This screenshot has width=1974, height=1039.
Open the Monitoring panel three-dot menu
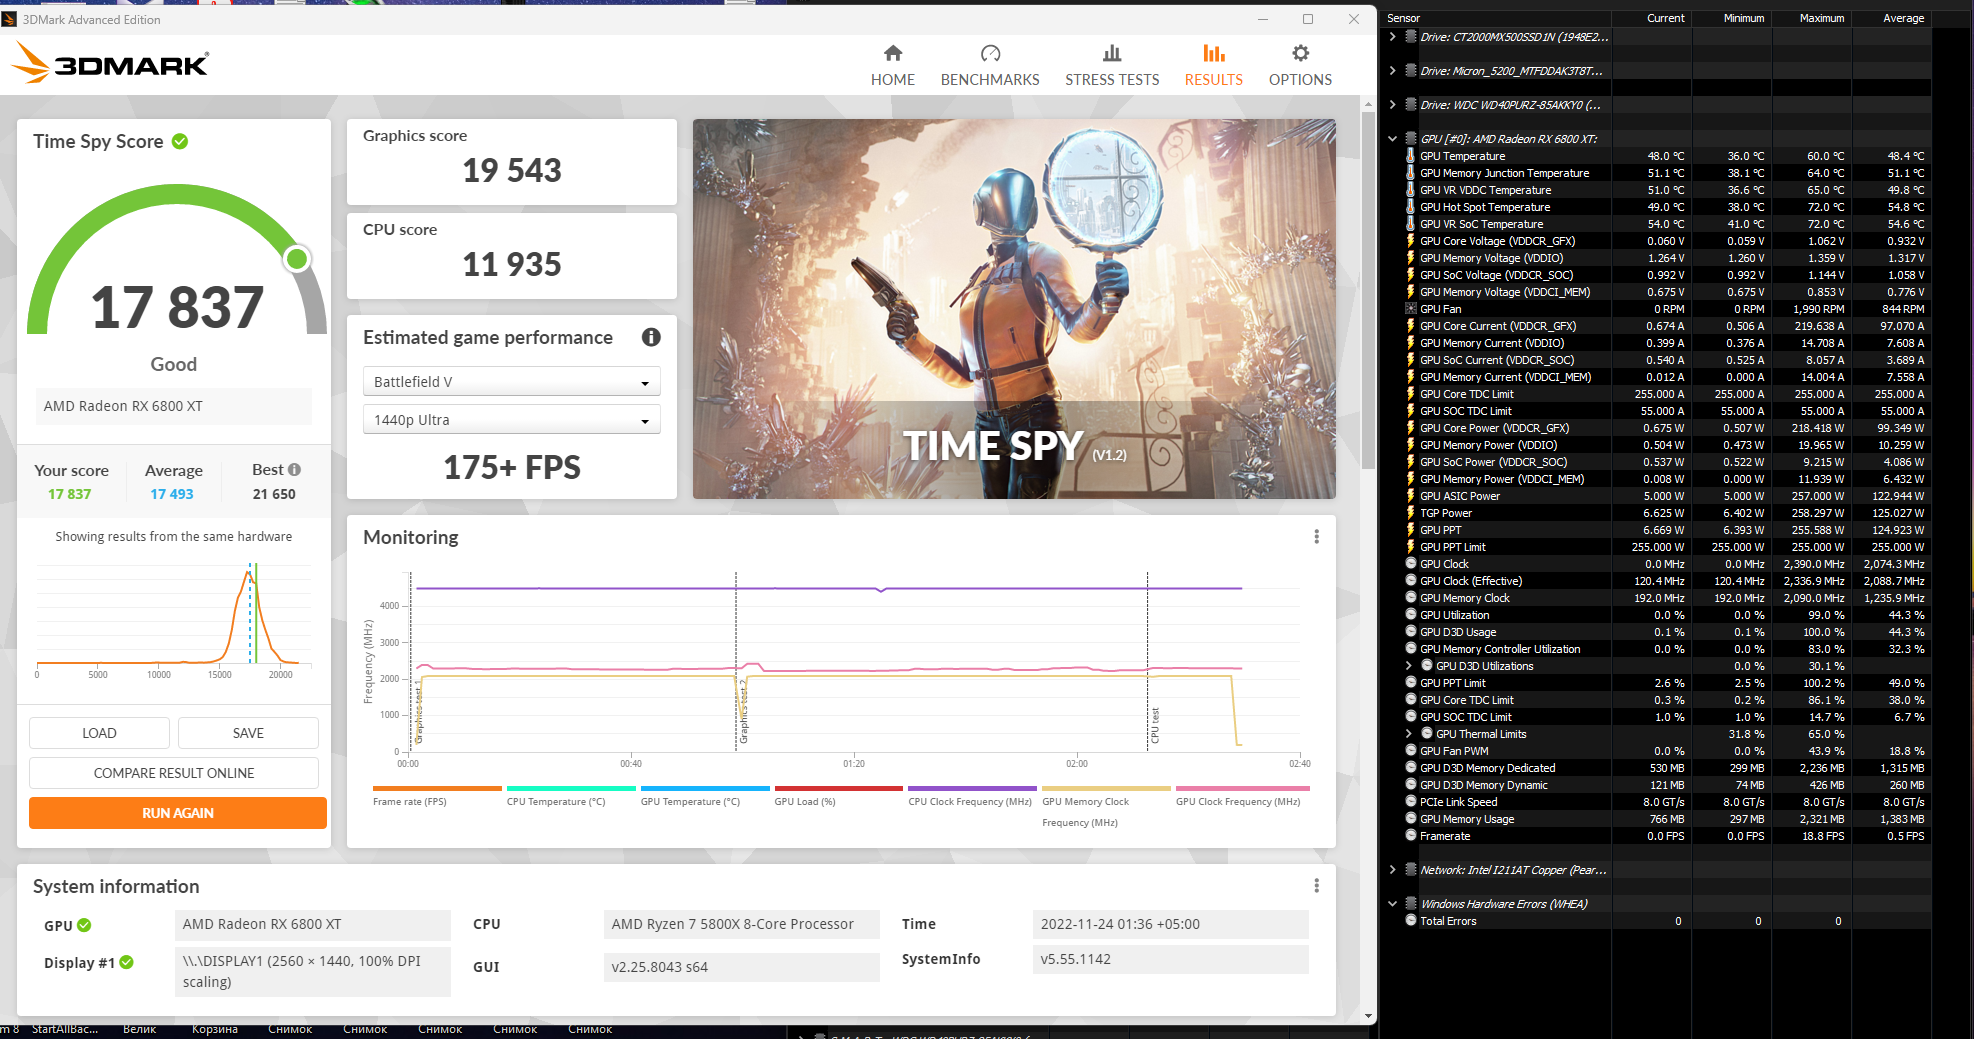pyautogui.click(x=1316, y=537)
